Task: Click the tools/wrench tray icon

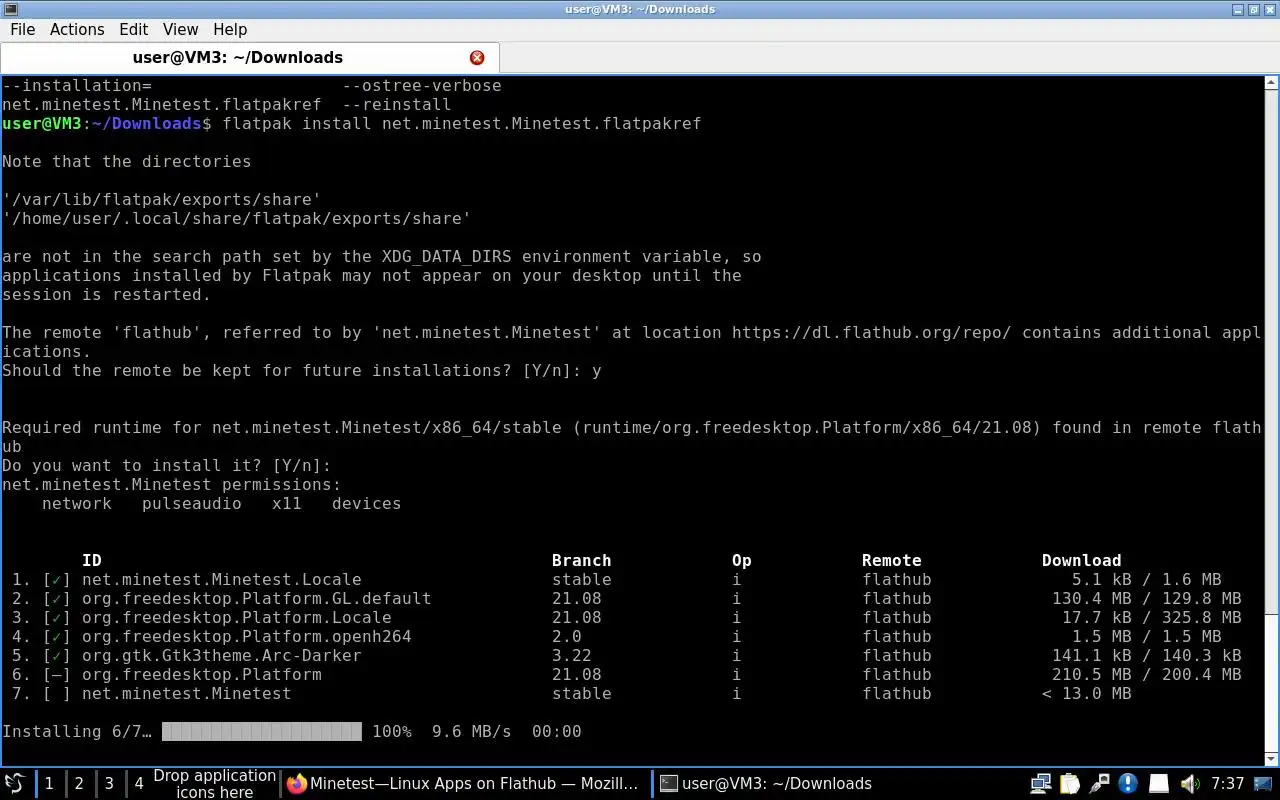Action: tap(1099, 783)
